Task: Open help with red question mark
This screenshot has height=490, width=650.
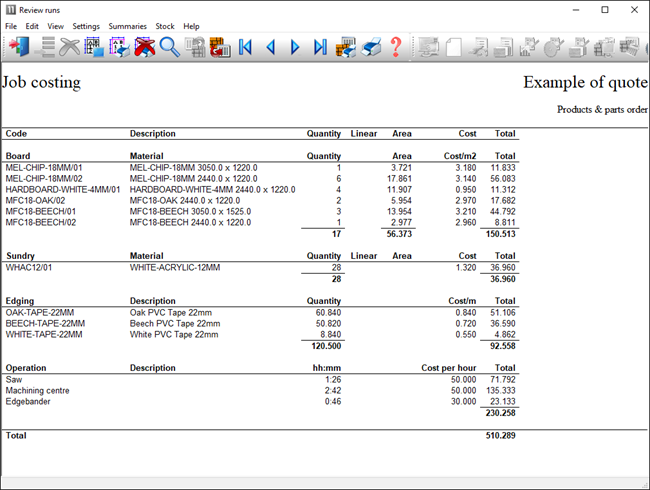Action: point(396,47)
